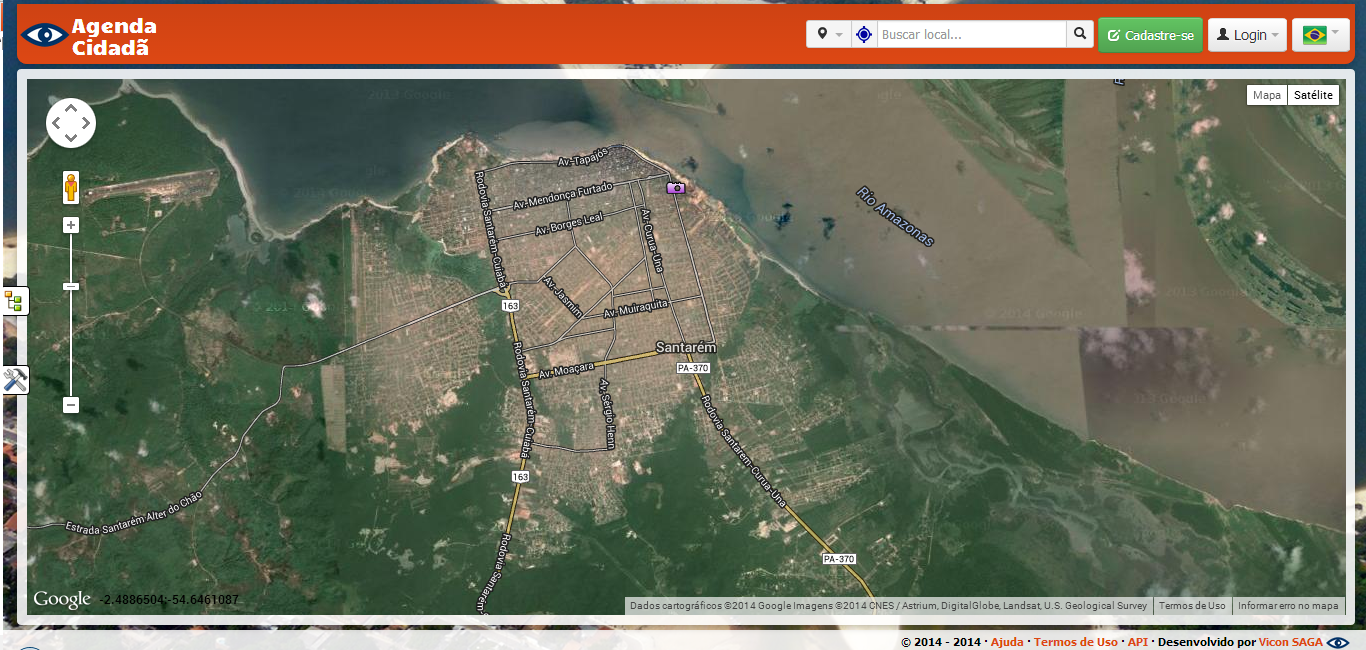Switch map view to Satélite
Viewport: 1366px width, 650px height.
pos(1312,95)
